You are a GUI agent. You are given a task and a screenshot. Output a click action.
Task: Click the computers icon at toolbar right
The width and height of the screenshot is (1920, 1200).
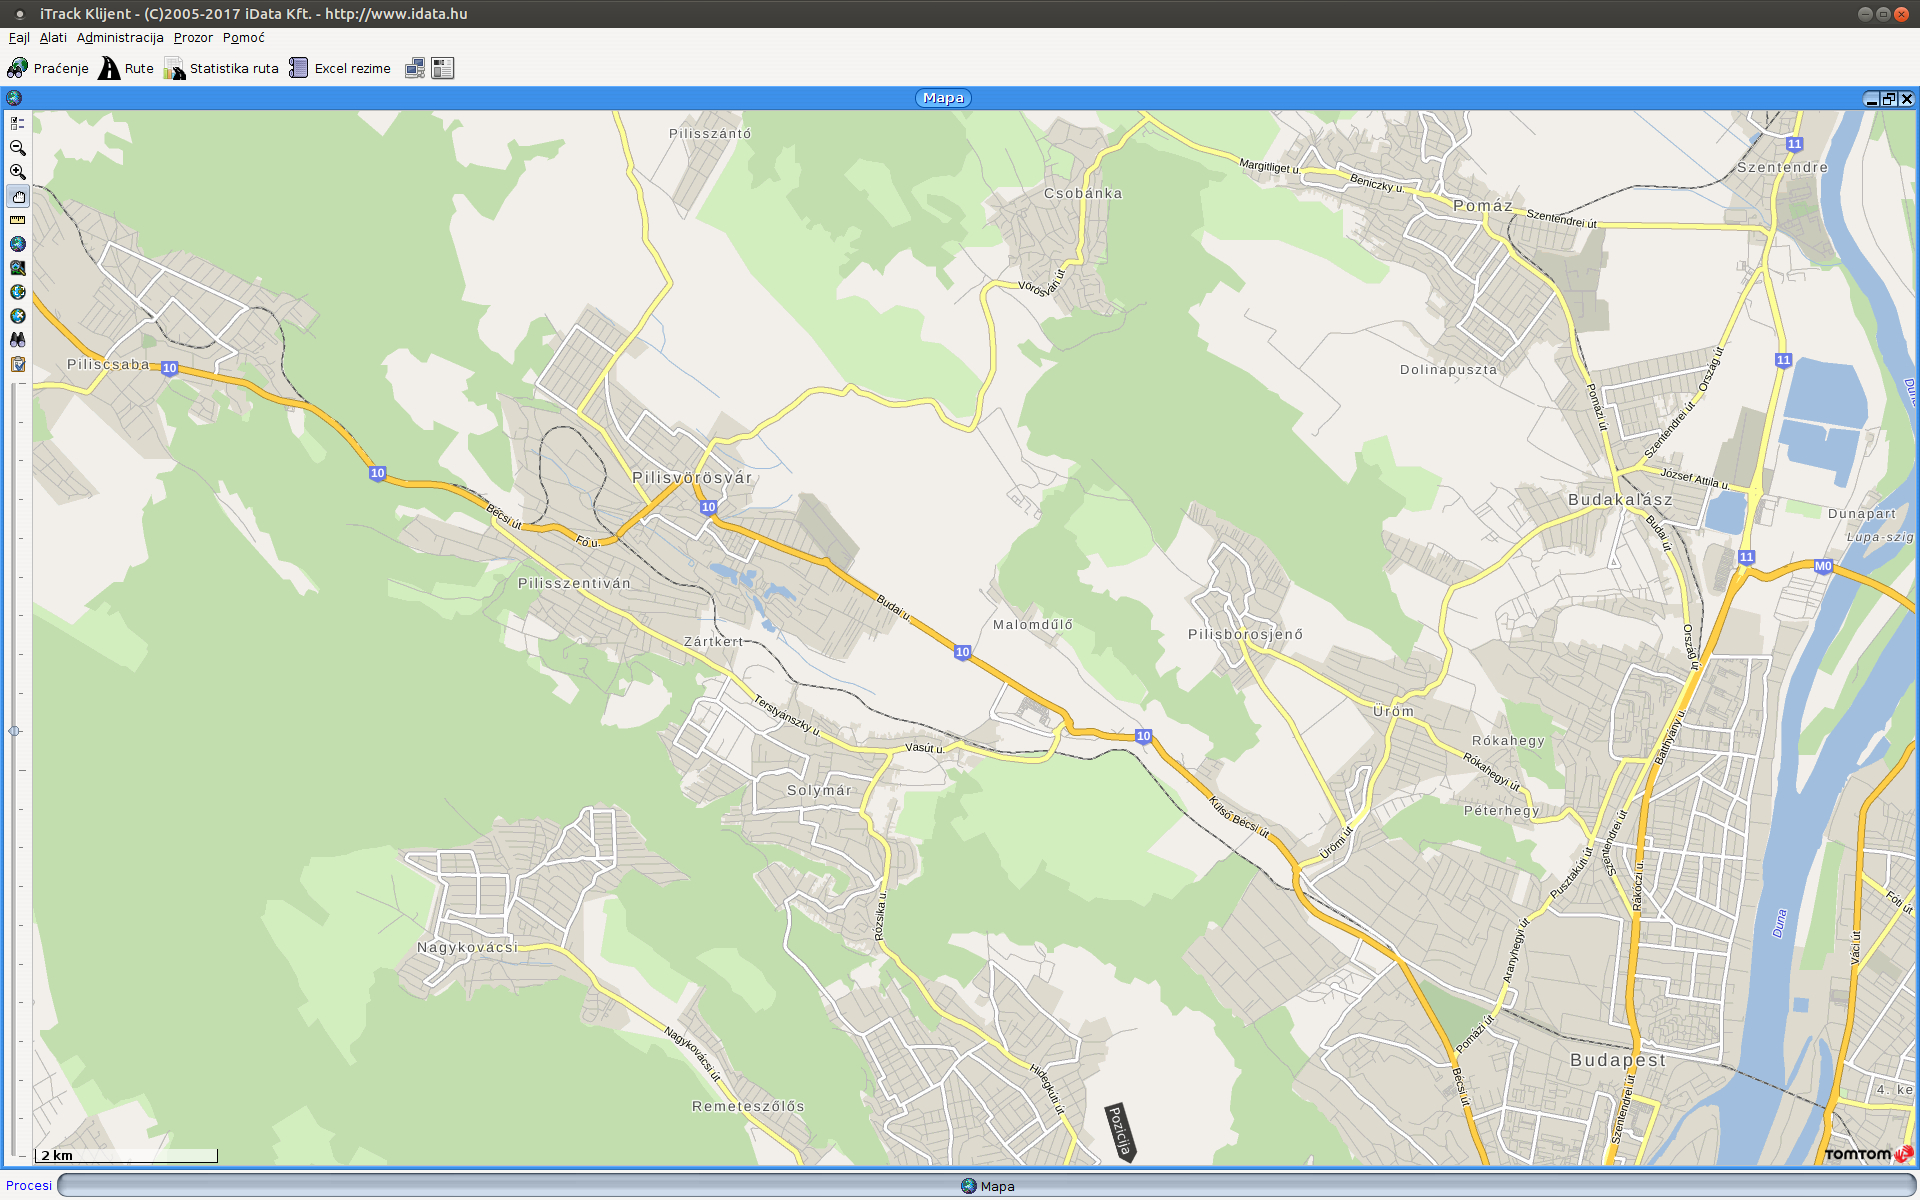[414, 68]
